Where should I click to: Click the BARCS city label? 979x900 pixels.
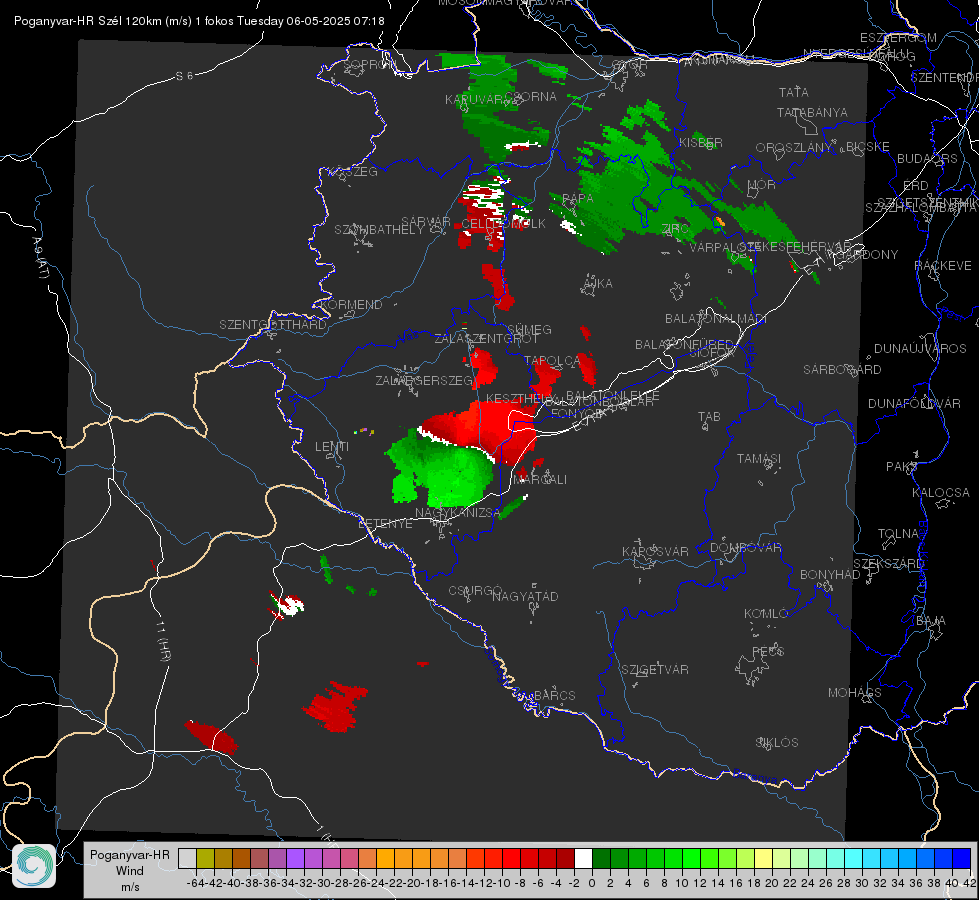(555, 695)
